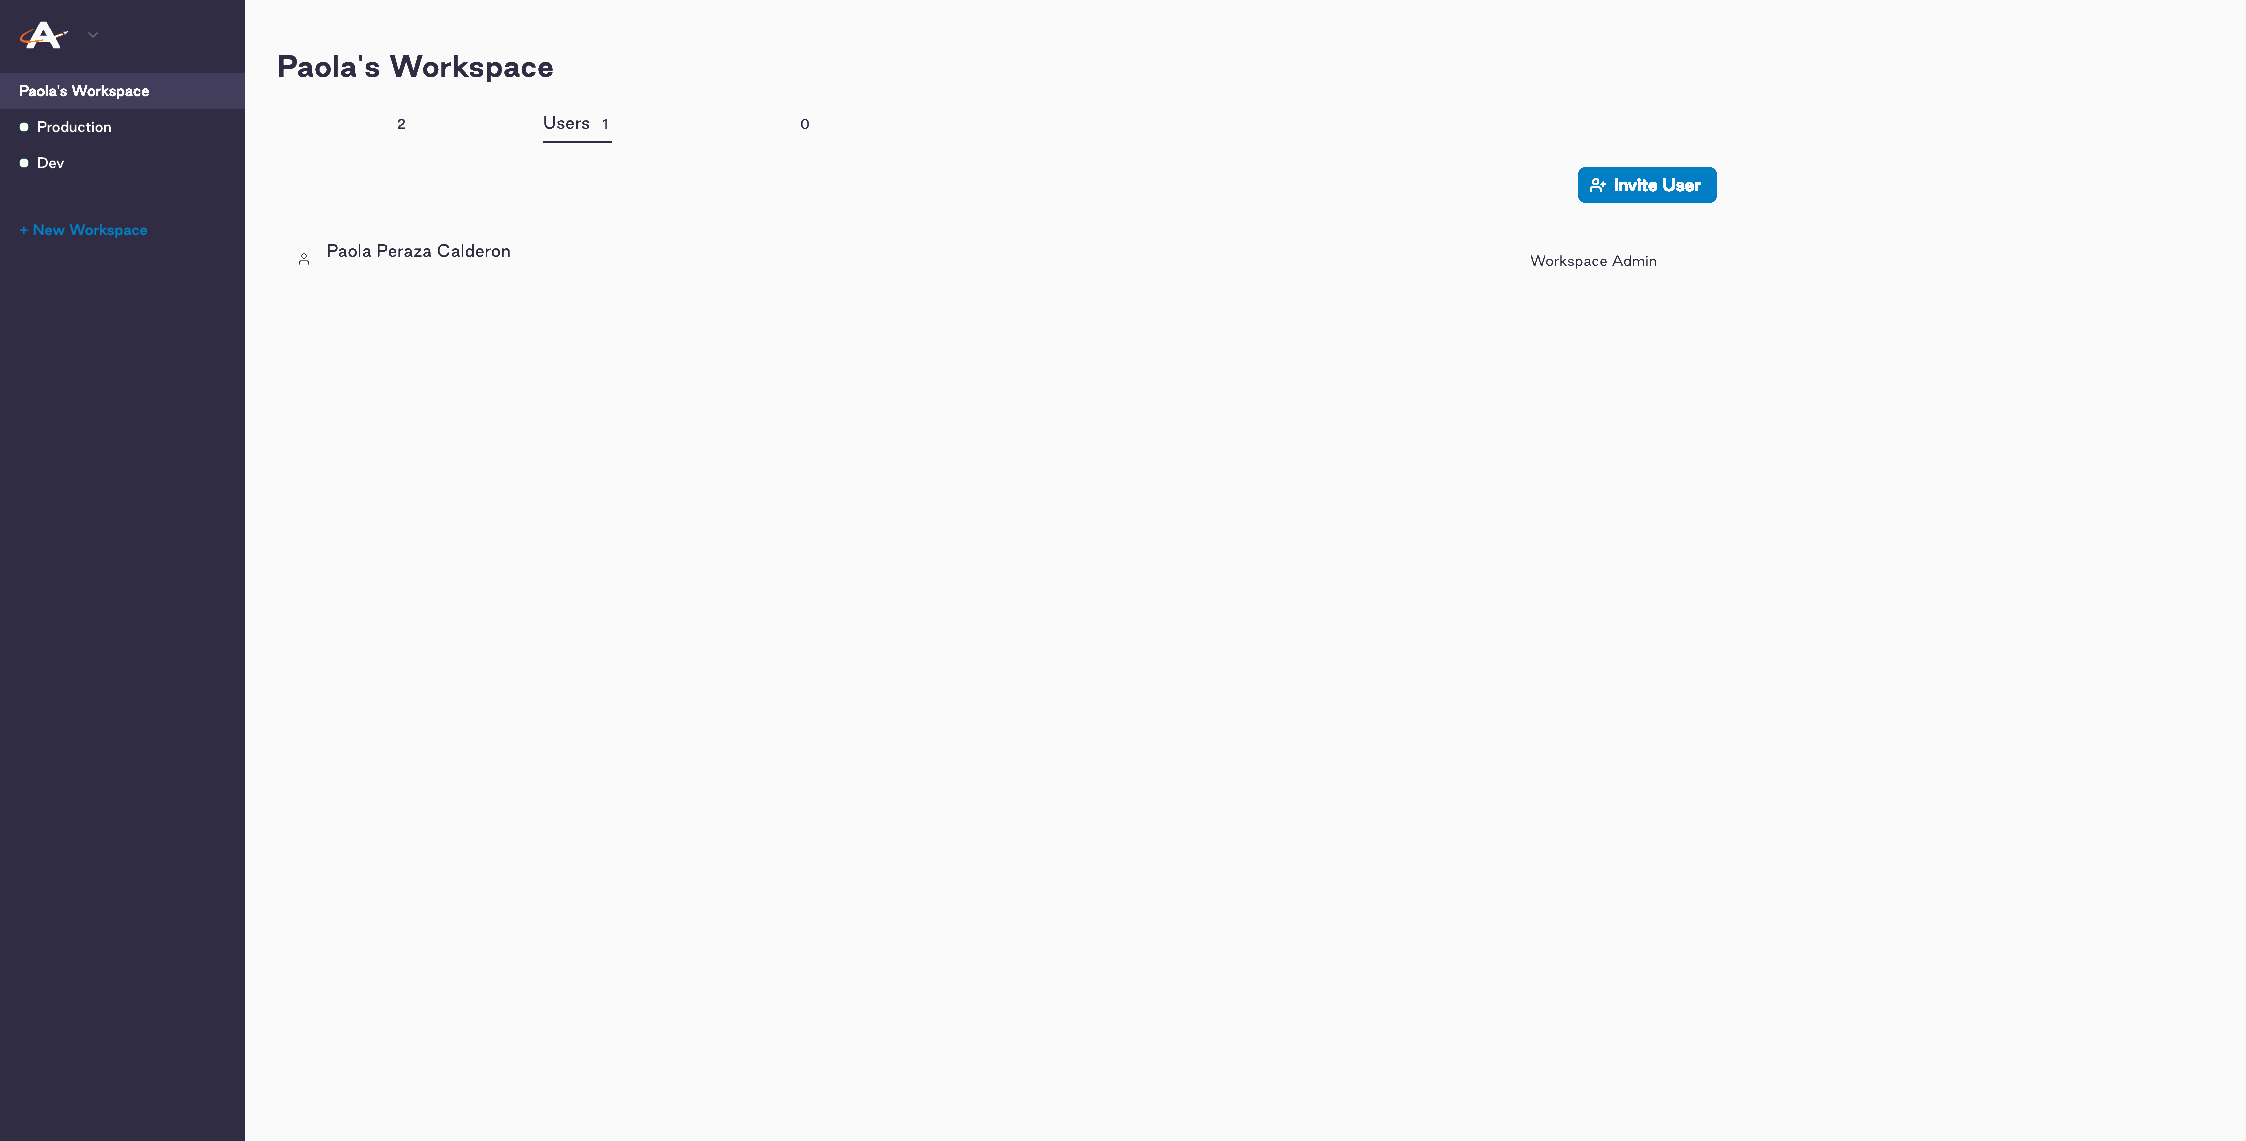Click the Users tab underline indicator
This screenshot has width=2246, height=1141.
[577, 143]
